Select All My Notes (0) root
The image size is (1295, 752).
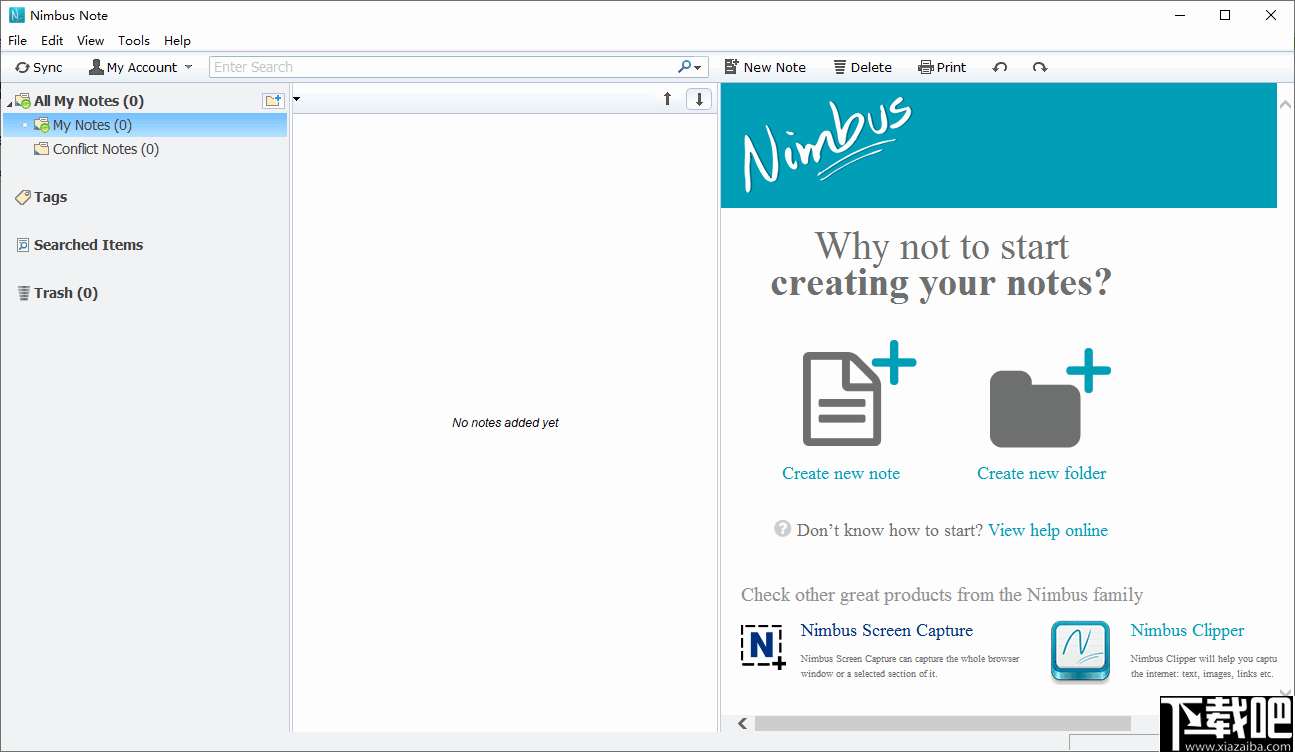point(89,101)
